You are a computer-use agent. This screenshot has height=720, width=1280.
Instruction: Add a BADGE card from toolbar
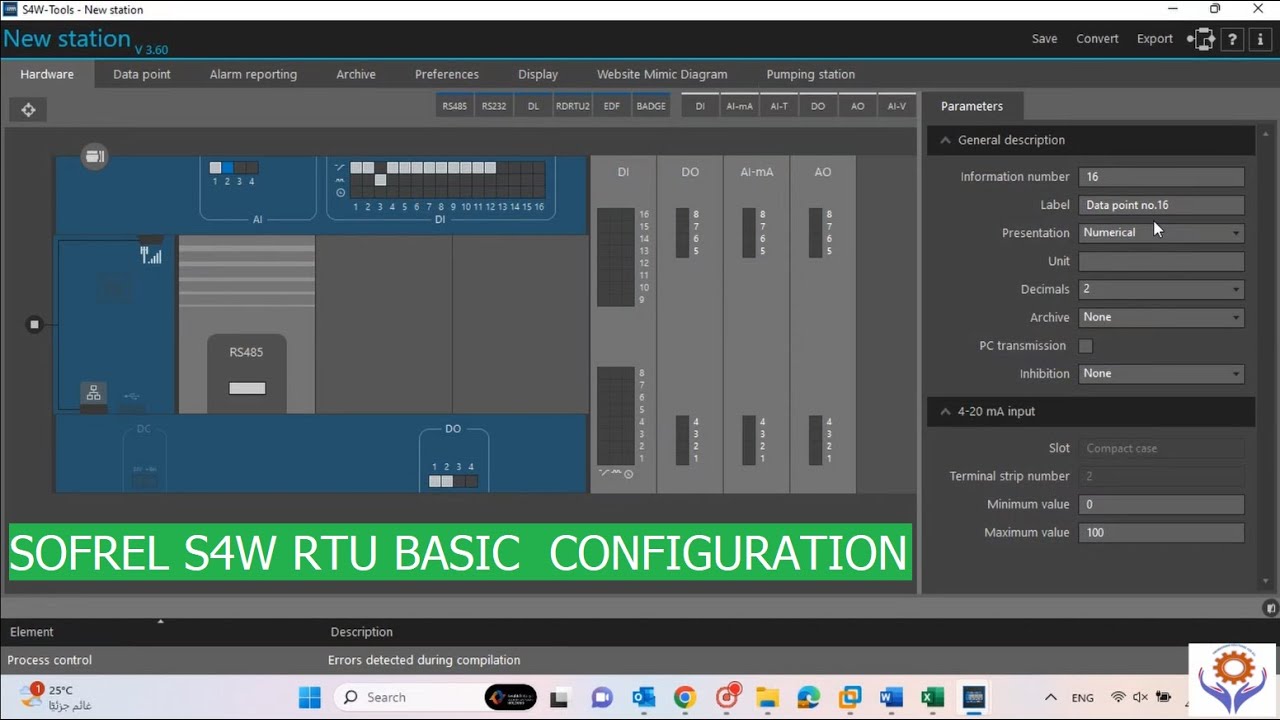pos(651,106)
